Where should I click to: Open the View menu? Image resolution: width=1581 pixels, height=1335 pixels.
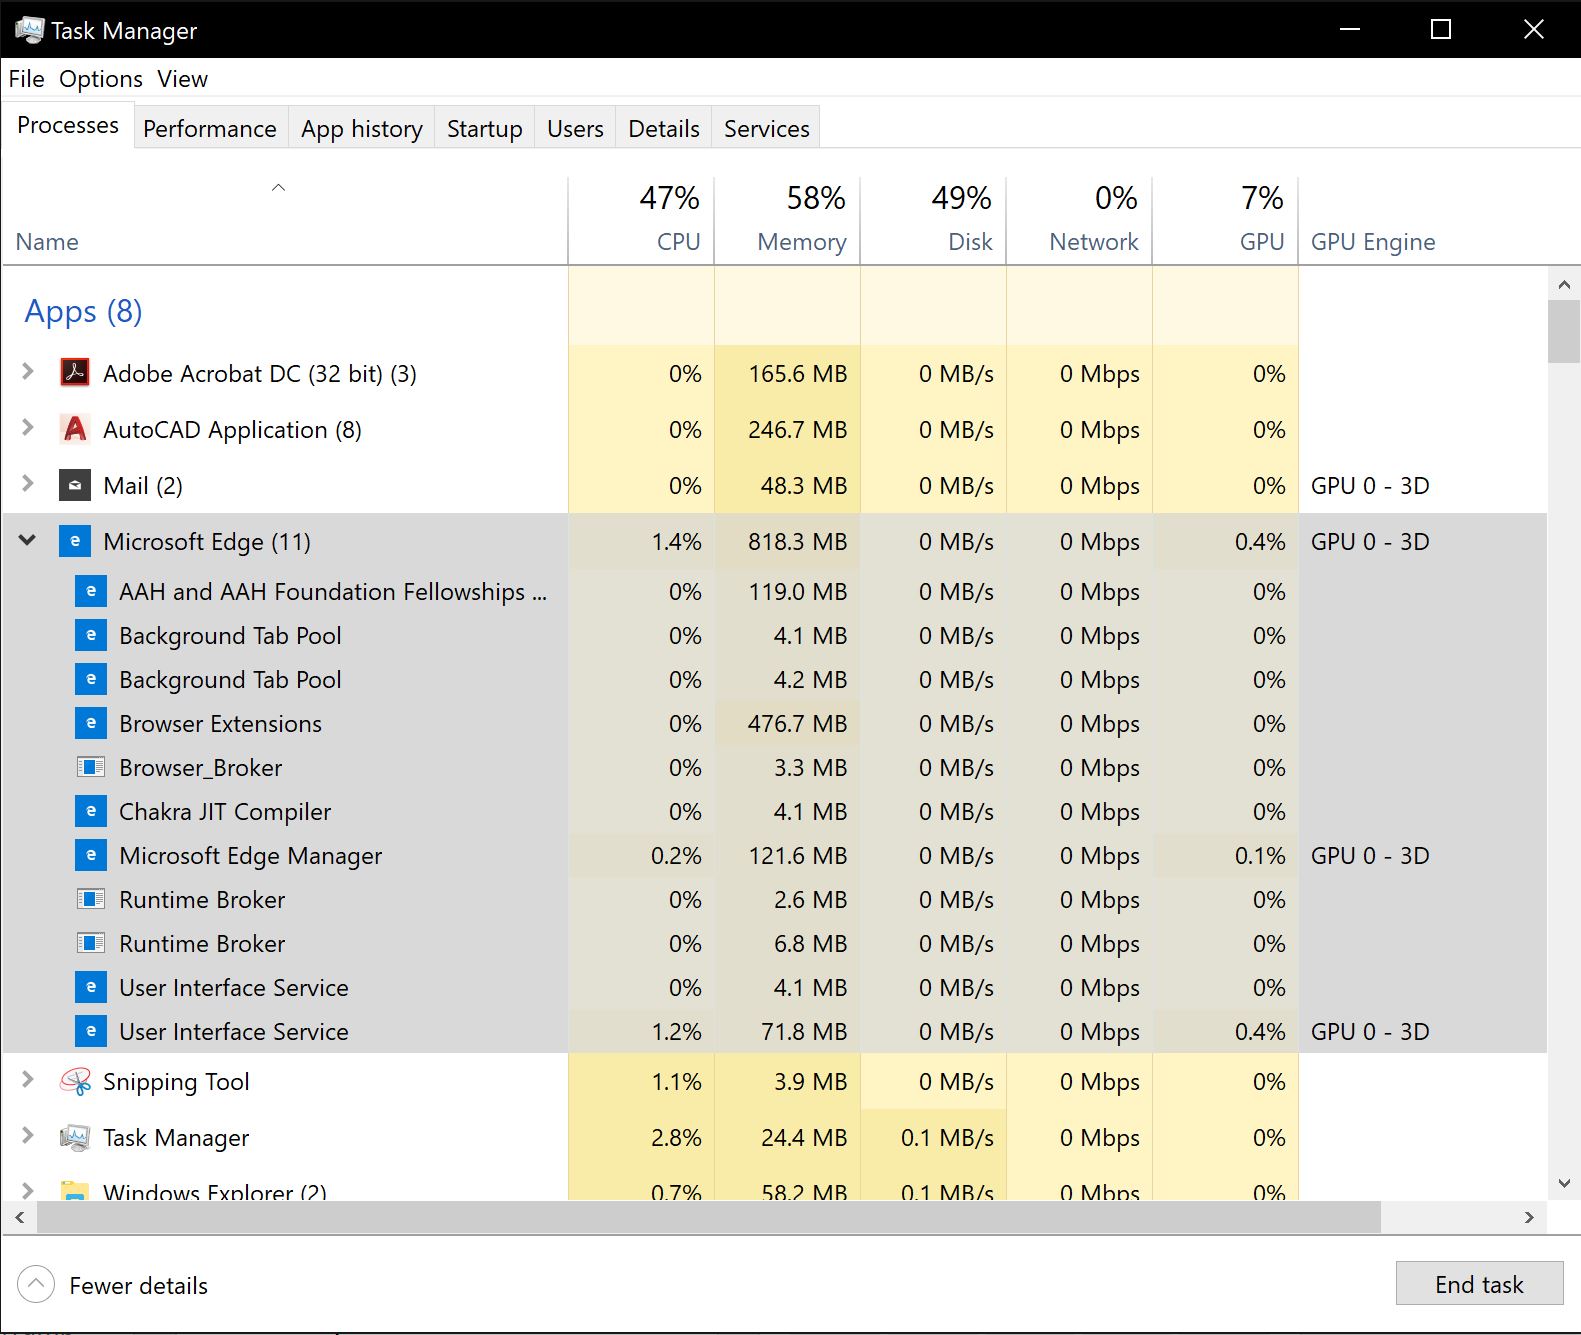(182, 79)
